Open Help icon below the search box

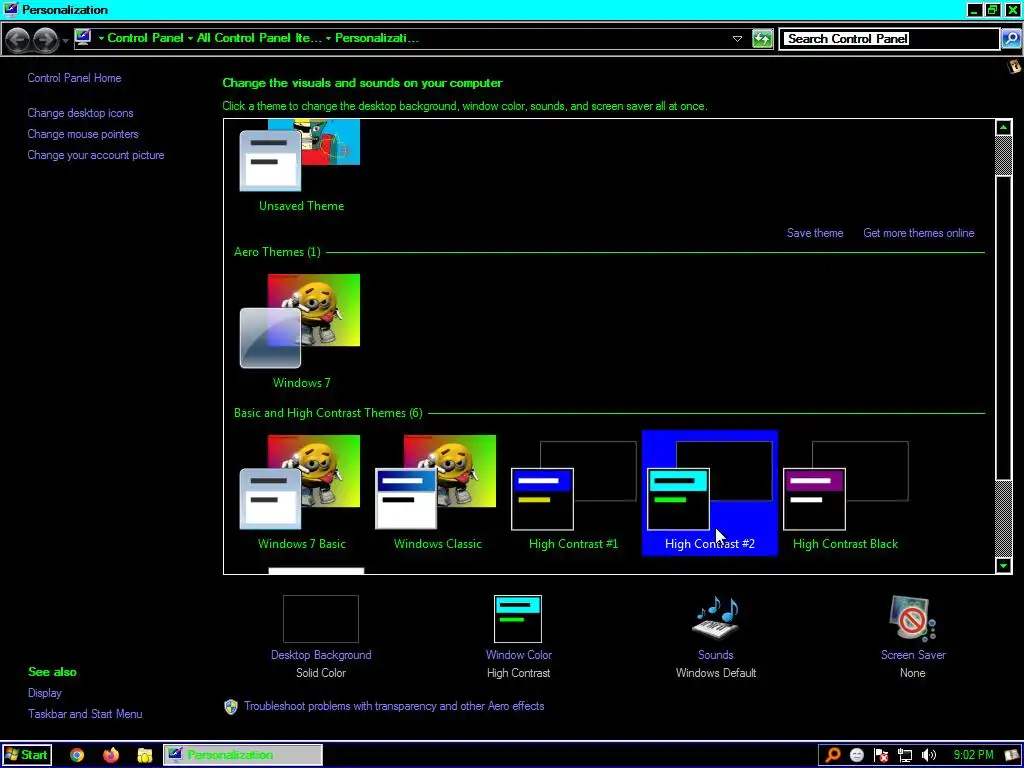pos(1015,65)
